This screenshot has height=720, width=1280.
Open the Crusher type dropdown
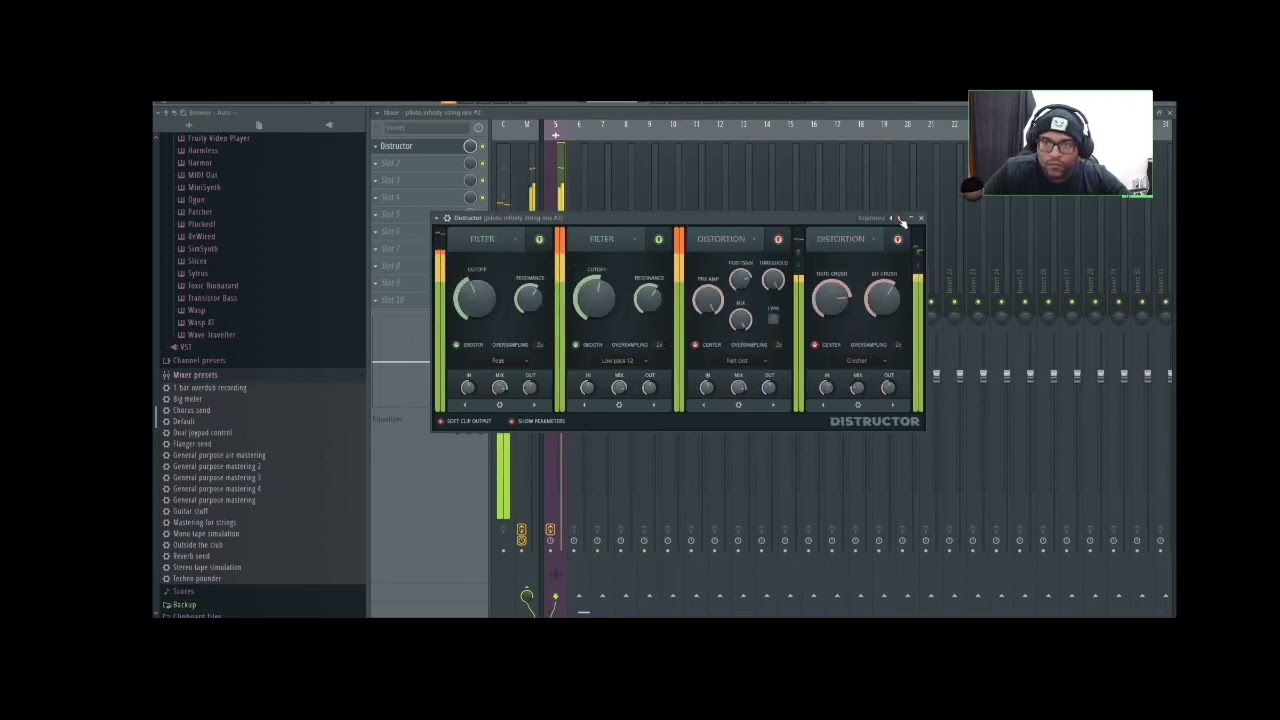coord(860,361)
